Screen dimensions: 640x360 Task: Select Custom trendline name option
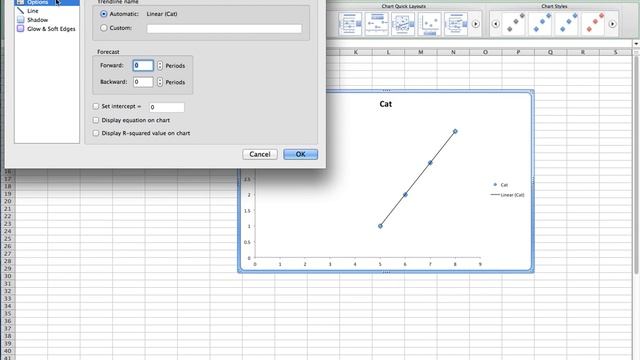[x=104, y=28]
